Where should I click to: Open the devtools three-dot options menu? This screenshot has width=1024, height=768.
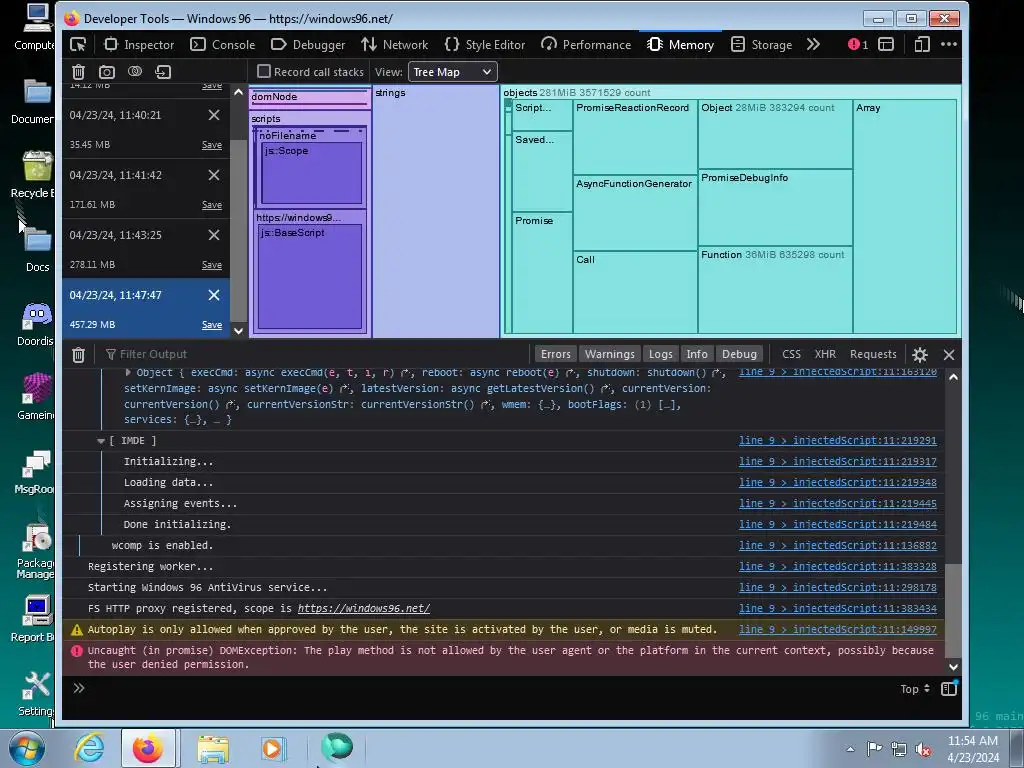pyautogui.click(x=949, y=44)
